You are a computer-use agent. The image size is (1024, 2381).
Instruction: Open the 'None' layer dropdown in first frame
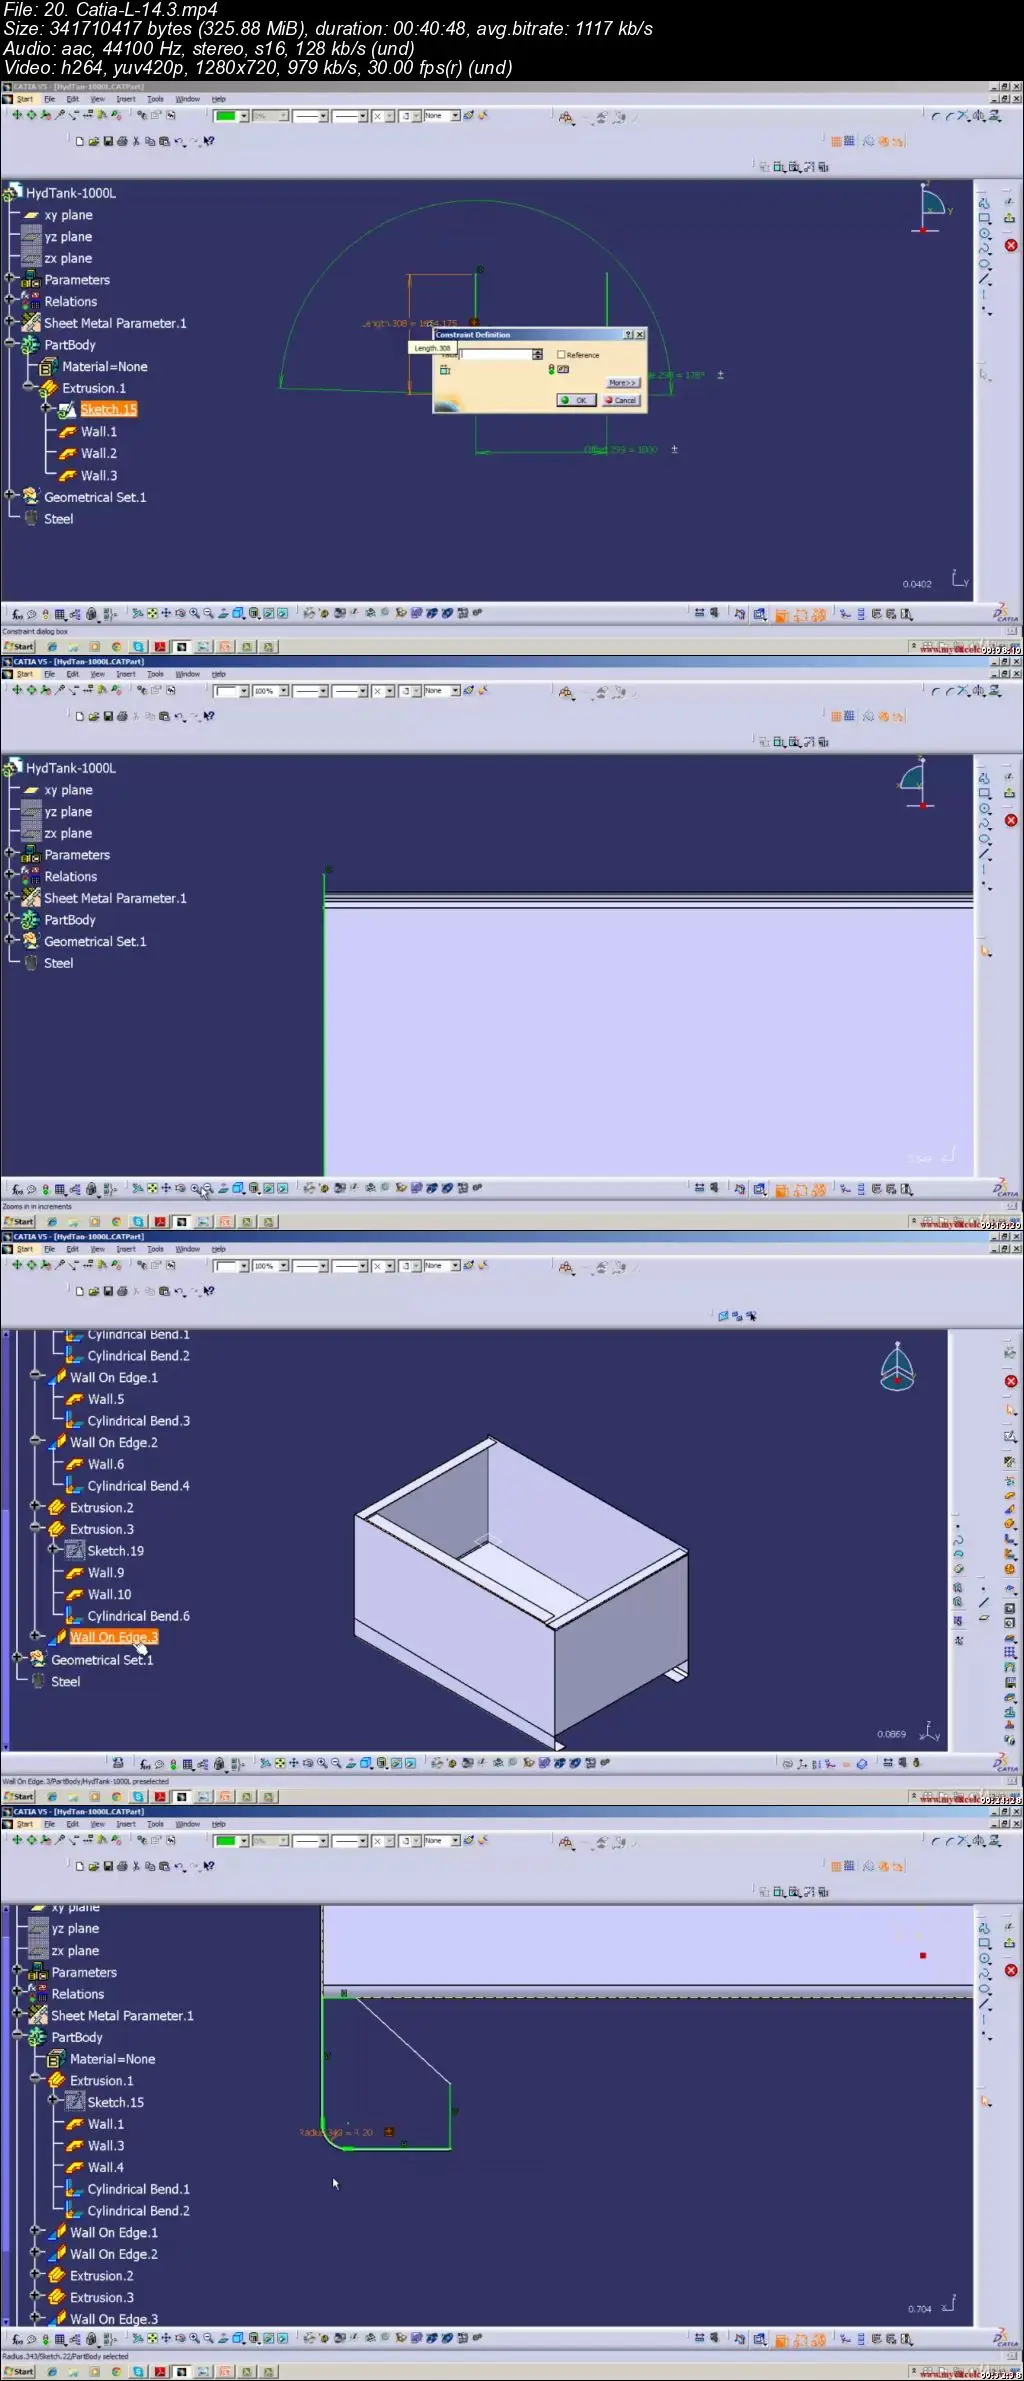coord(455,116)
